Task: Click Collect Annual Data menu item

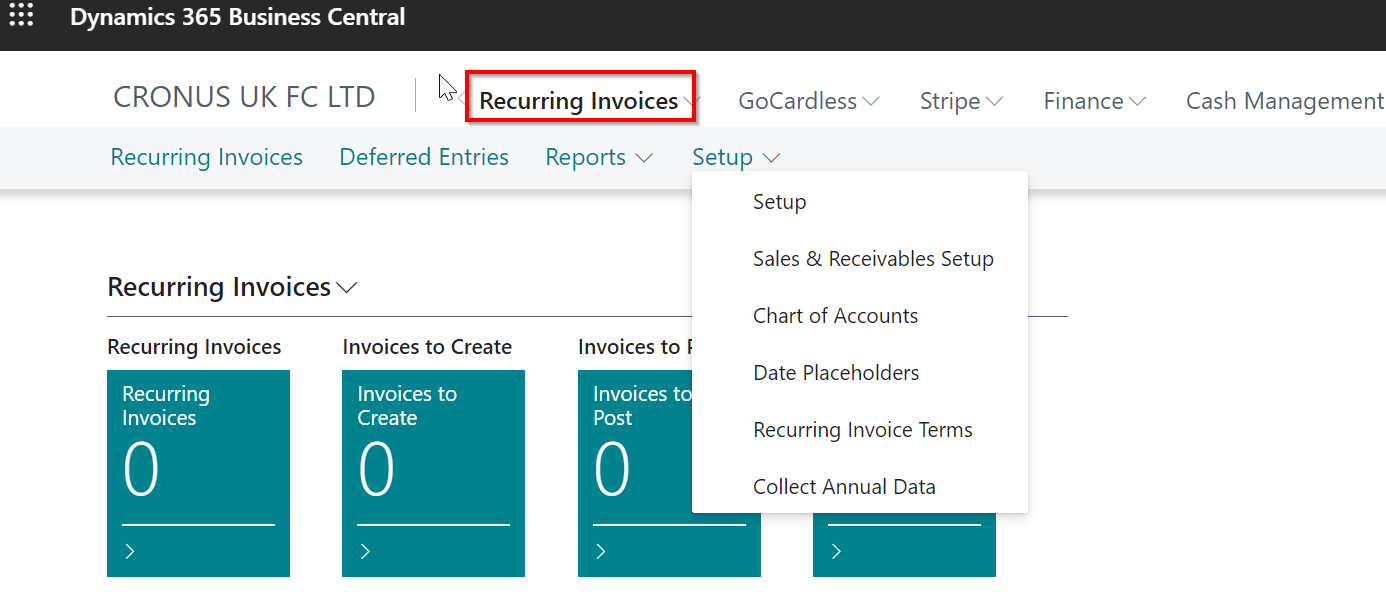Action: pyautogui.click(x=844, y=487)
